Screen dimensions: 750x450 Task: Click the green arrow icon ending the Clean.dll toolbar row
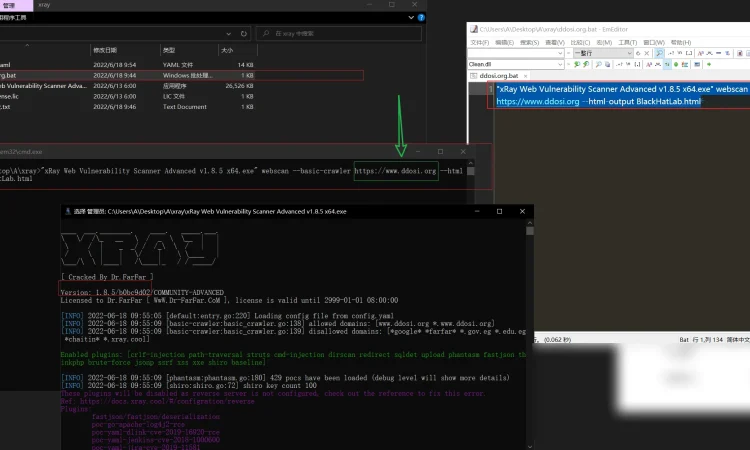(709, 64)
